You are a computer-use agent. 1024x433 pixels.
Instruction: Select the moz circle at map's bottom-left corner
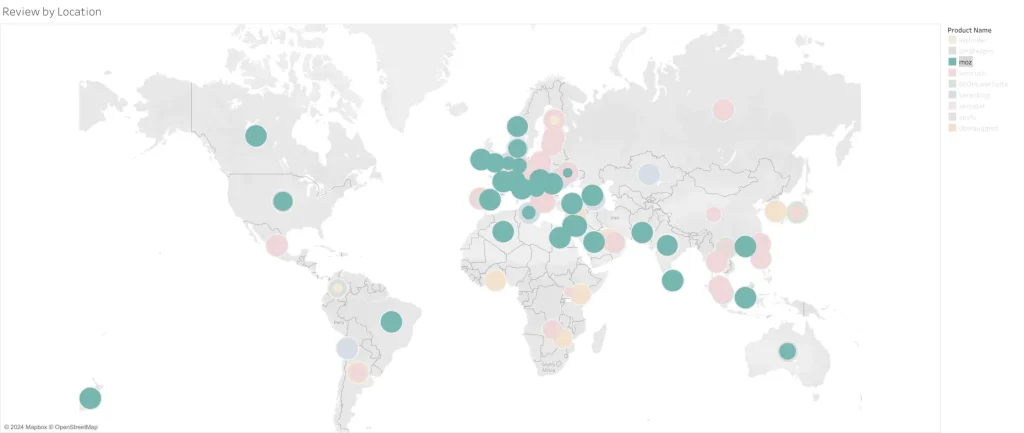(x=90, y=398)
